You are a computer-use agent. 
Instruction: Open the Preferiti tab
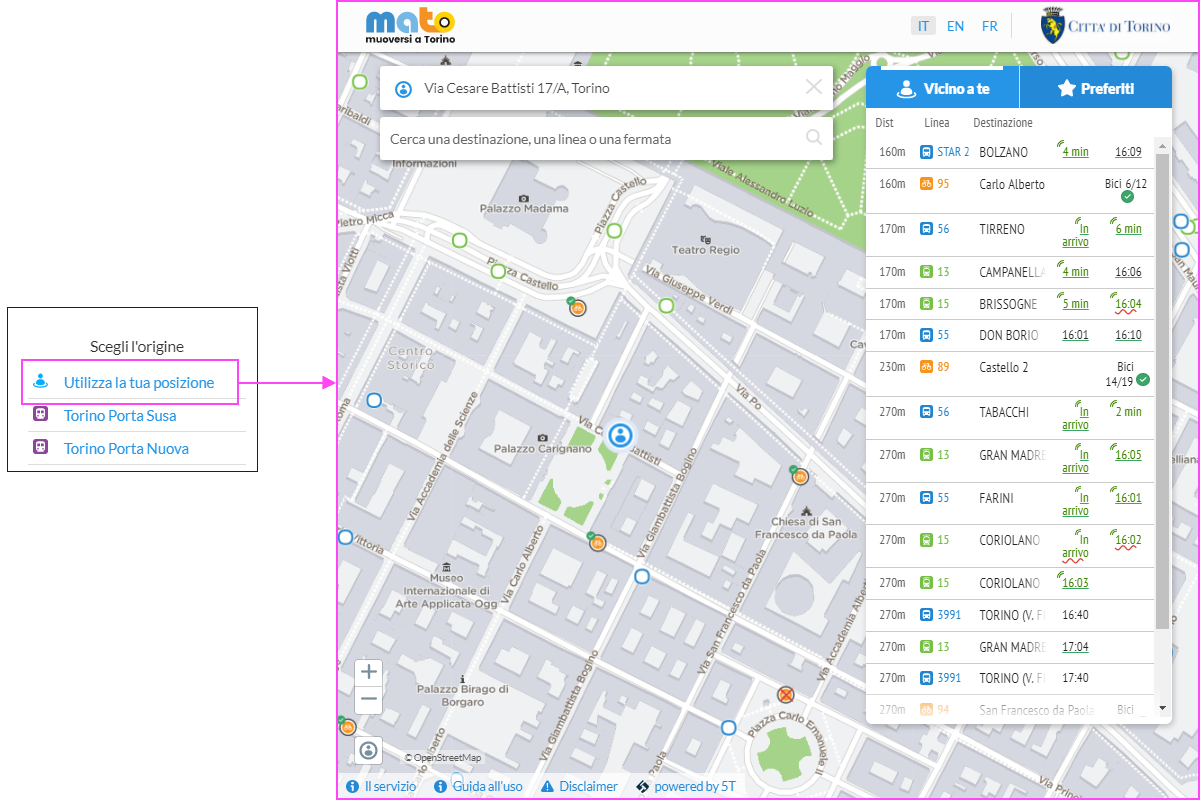[1095, 88]
